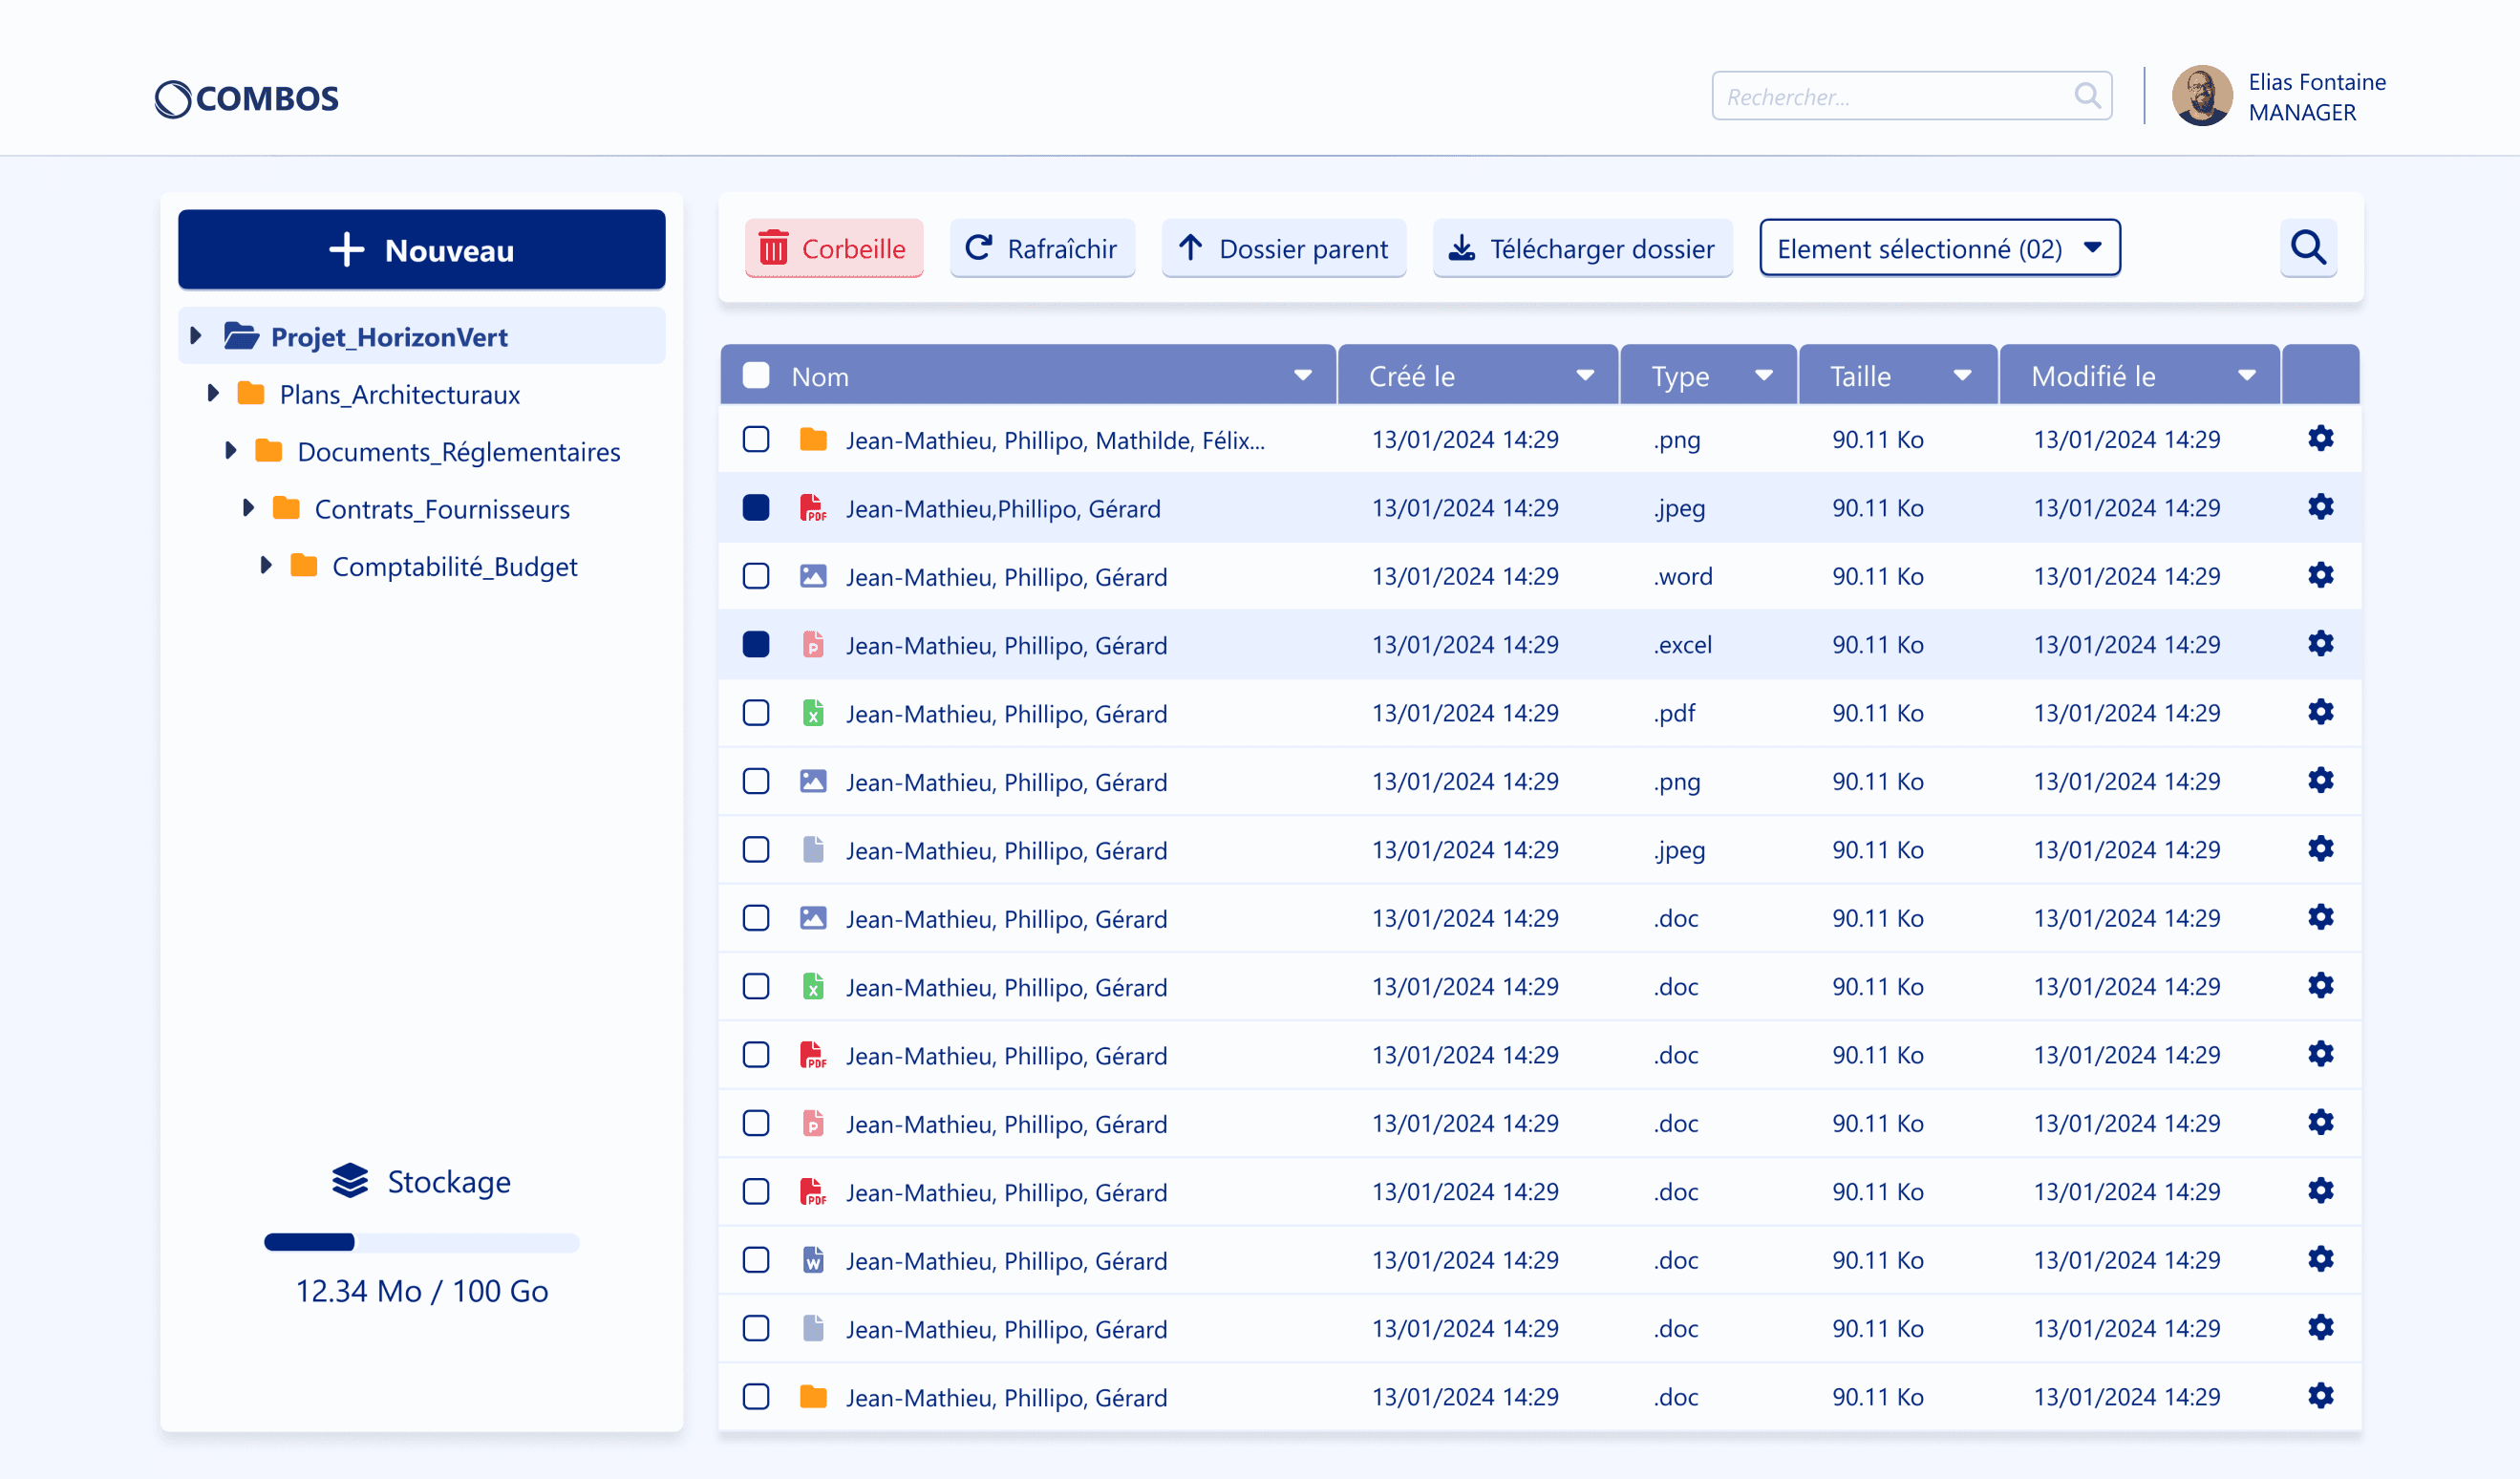The height and width of the screenshot is (1479, 2520).
Task: Open settings gear for the .pdf row
Action: tap(2320, 713)
